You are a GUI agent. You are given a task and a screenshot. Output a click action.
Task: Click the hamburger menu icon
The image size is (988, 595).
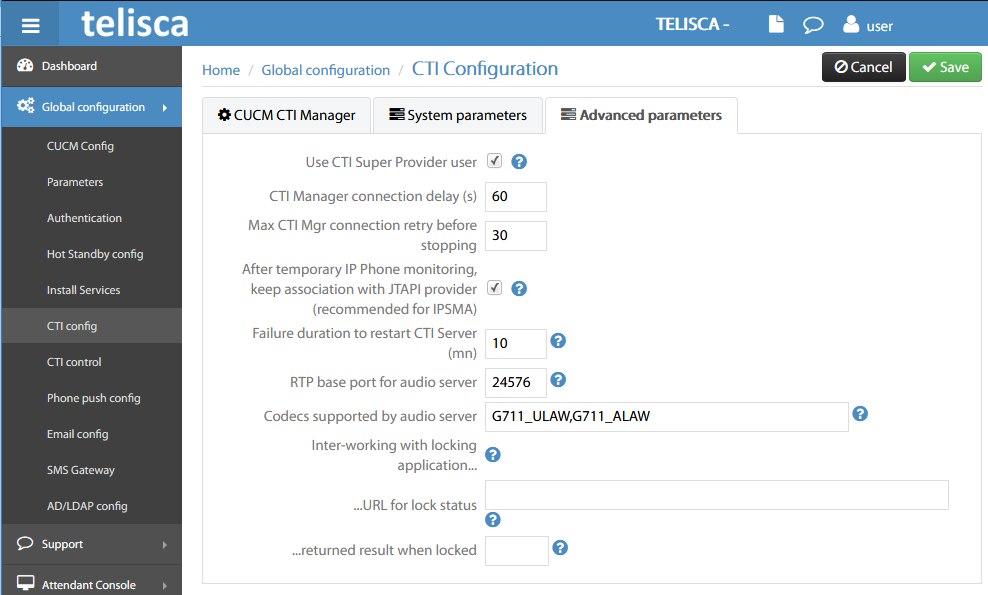(30, 25)
